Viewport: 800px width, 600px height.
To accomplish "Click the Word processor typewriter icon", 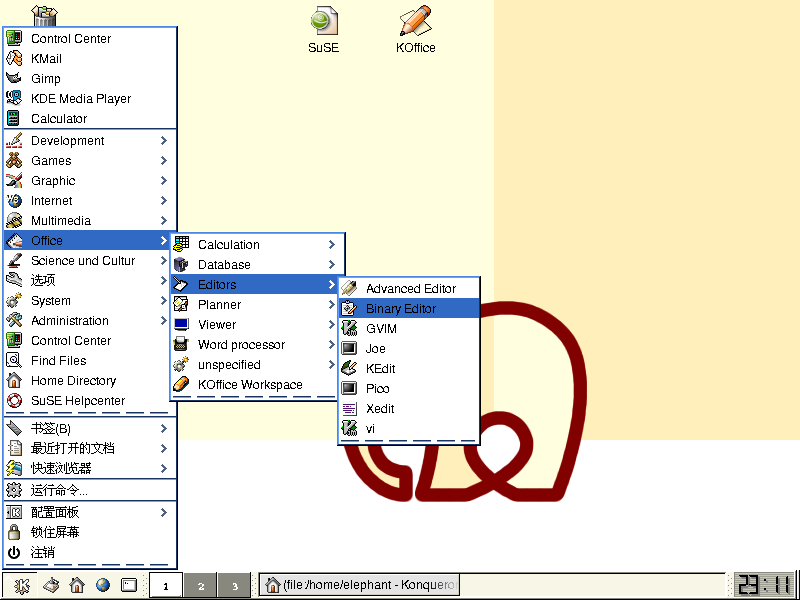I will click(181, 344).
